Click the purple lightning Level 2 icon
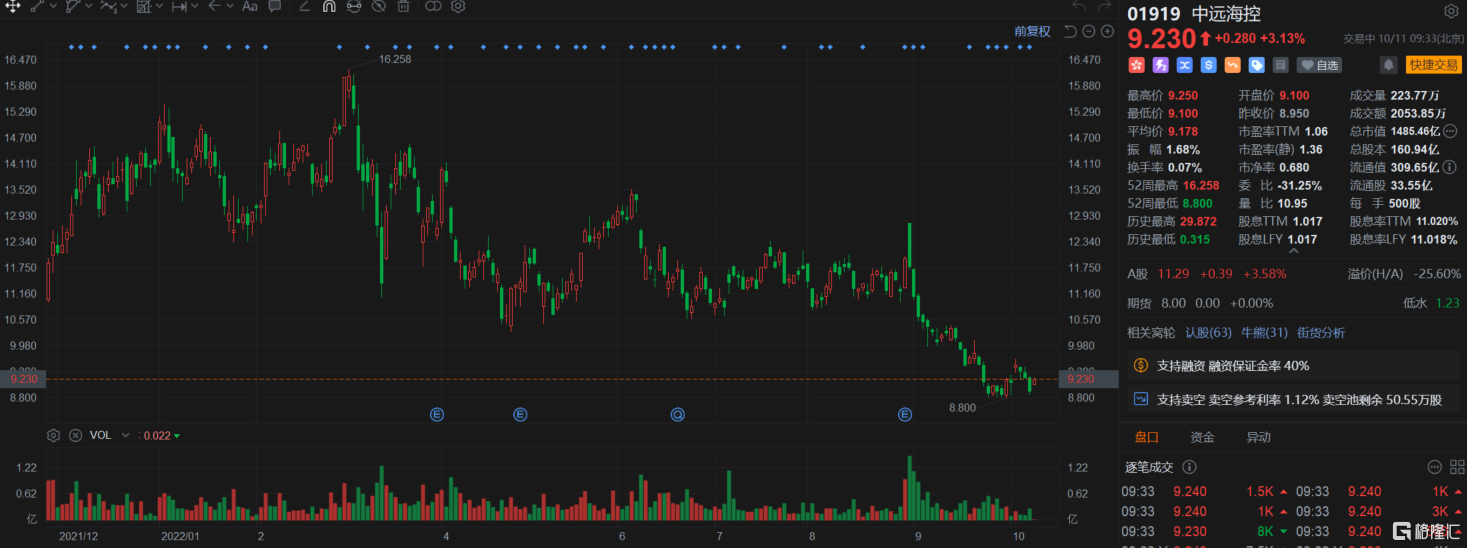The width and height of the screenshot is (1467, 548). pos(1160,65)
